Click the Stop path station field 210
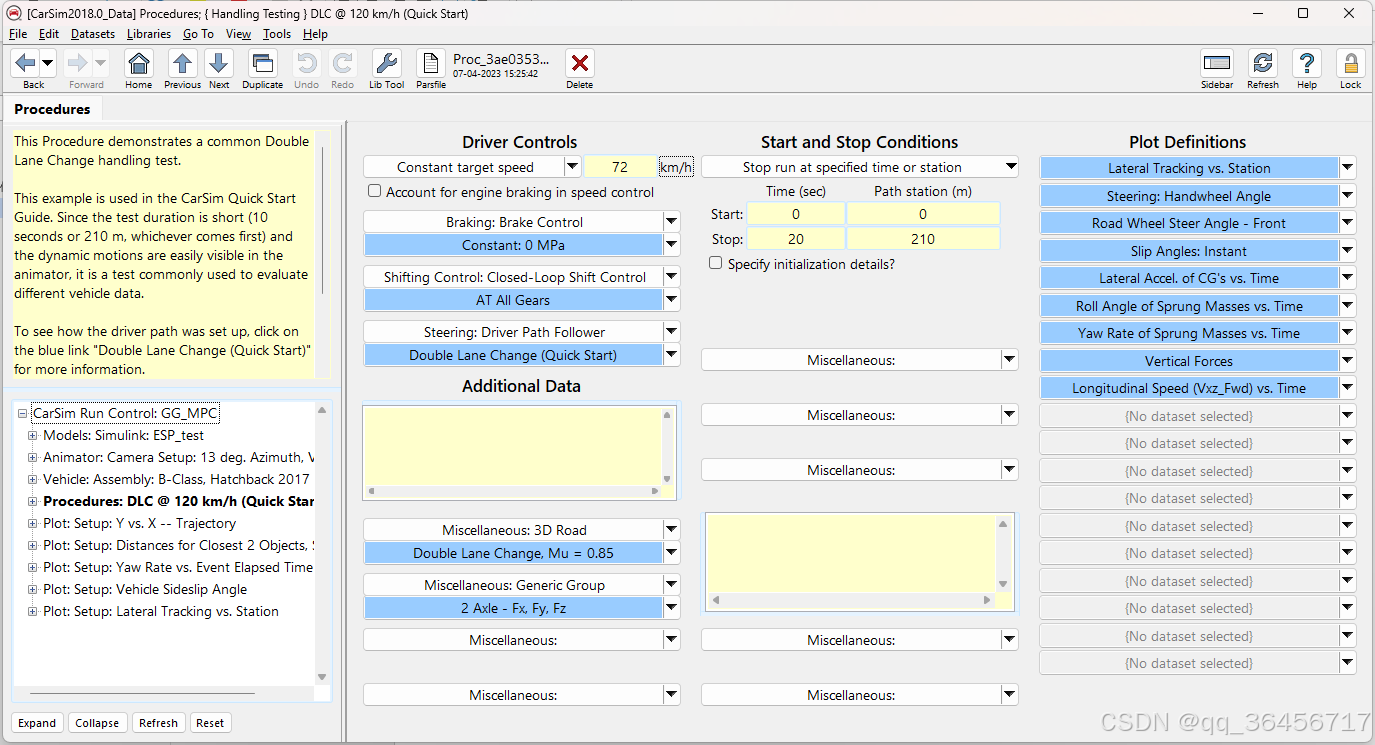Screen dimensions: 1375x745 (x=922, y=239)
